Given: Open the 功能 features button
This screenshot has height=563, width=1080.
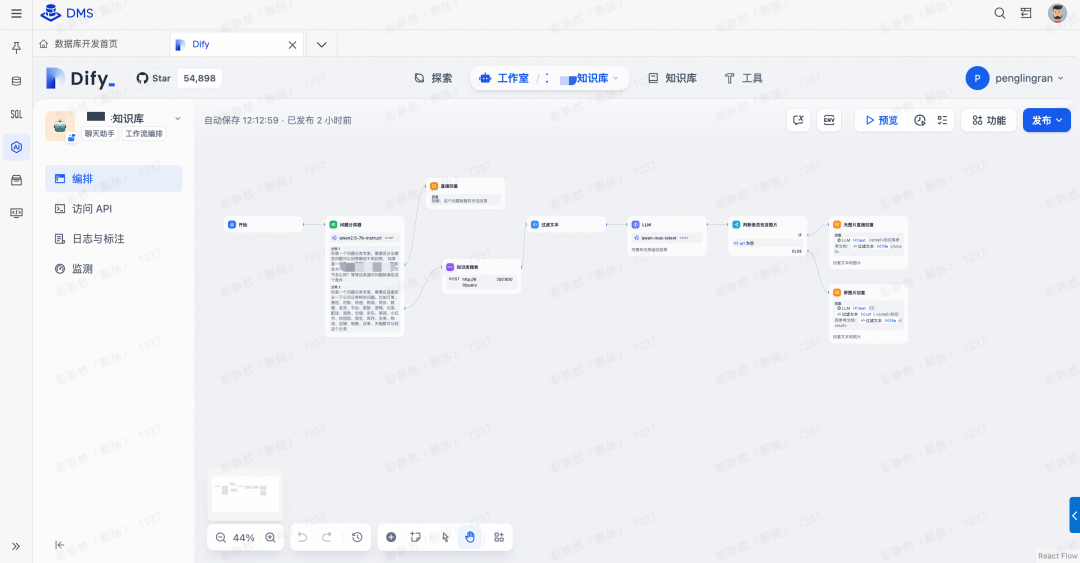Looking at the screenshot, I should click(989, 120).
